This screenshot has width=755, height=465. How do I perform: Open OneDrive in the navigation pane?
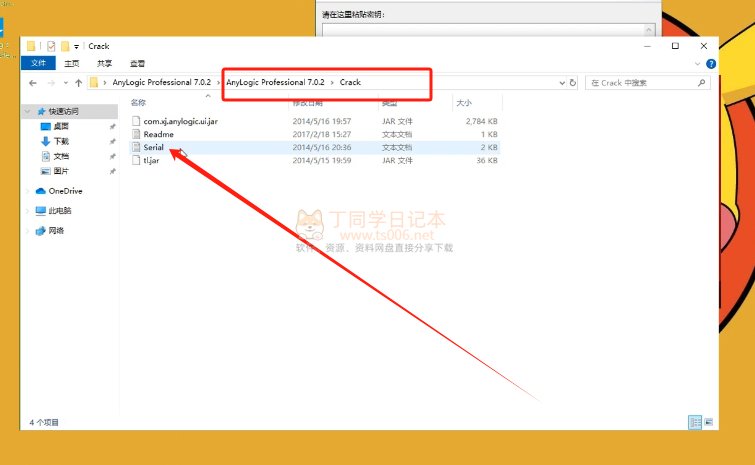tap(65, 191)
